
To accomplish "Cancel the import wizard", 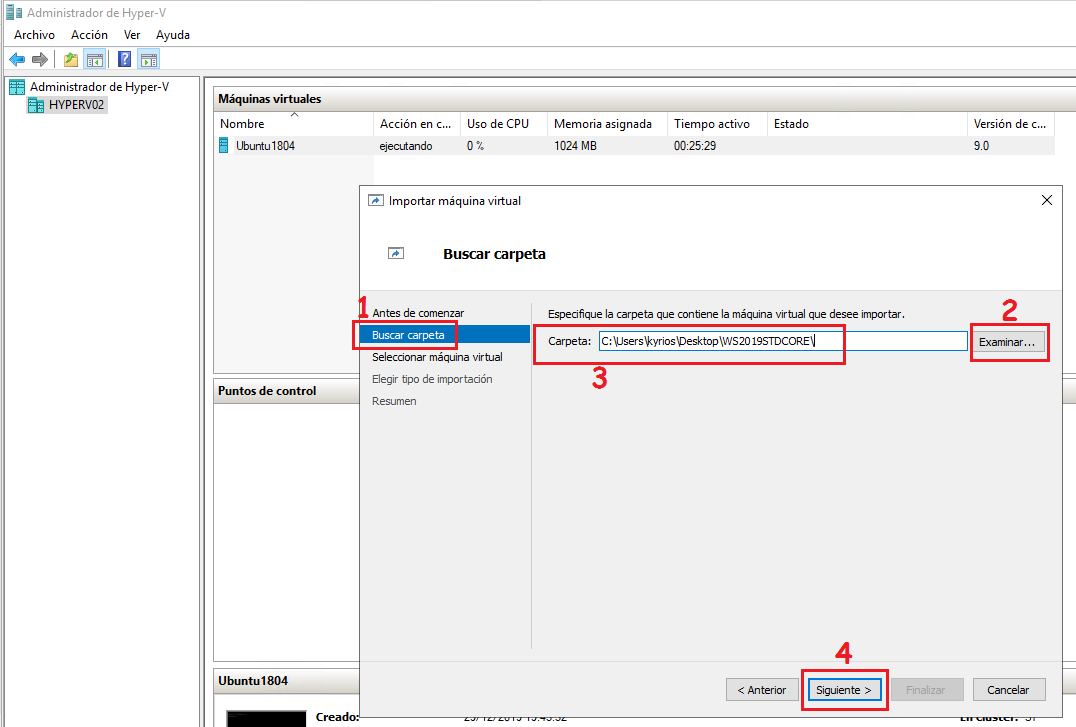I will [1009, 689].
